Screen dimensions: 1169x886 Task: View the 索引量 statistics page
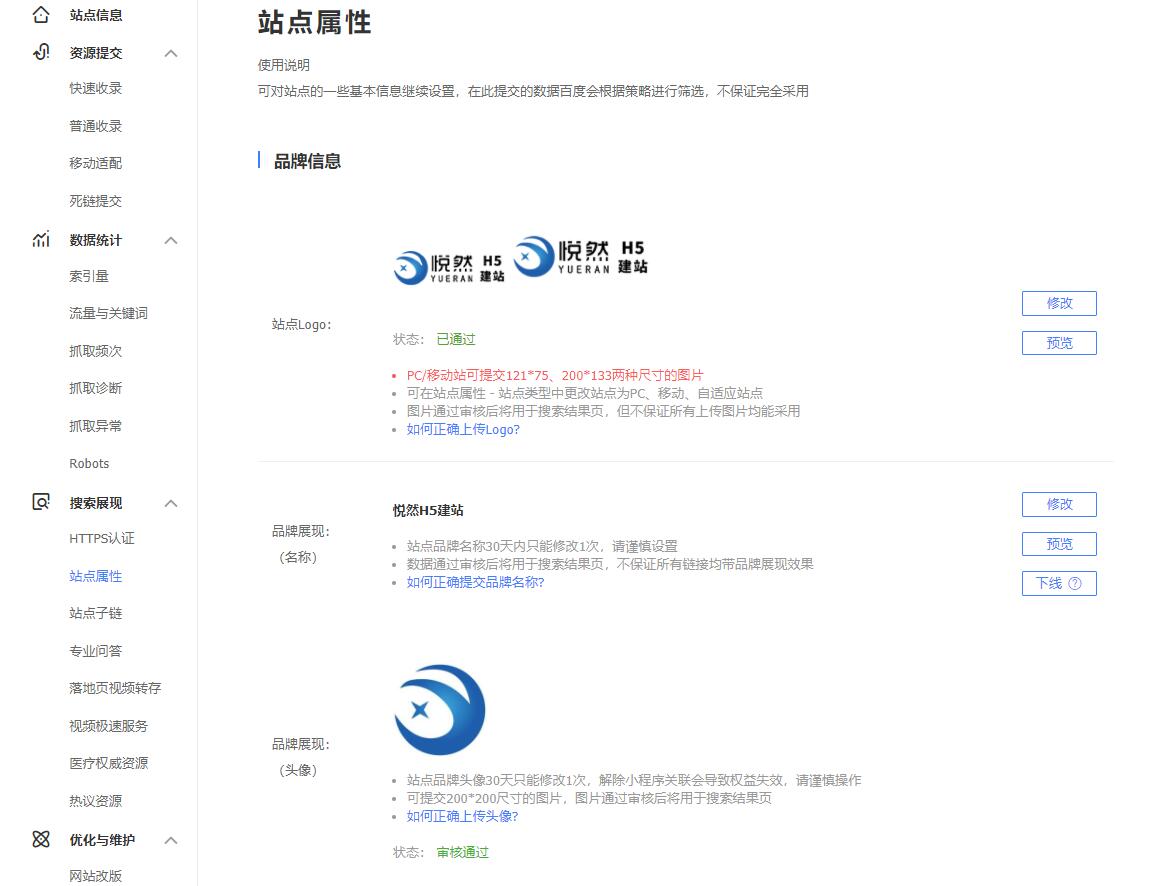click(89, 276)
